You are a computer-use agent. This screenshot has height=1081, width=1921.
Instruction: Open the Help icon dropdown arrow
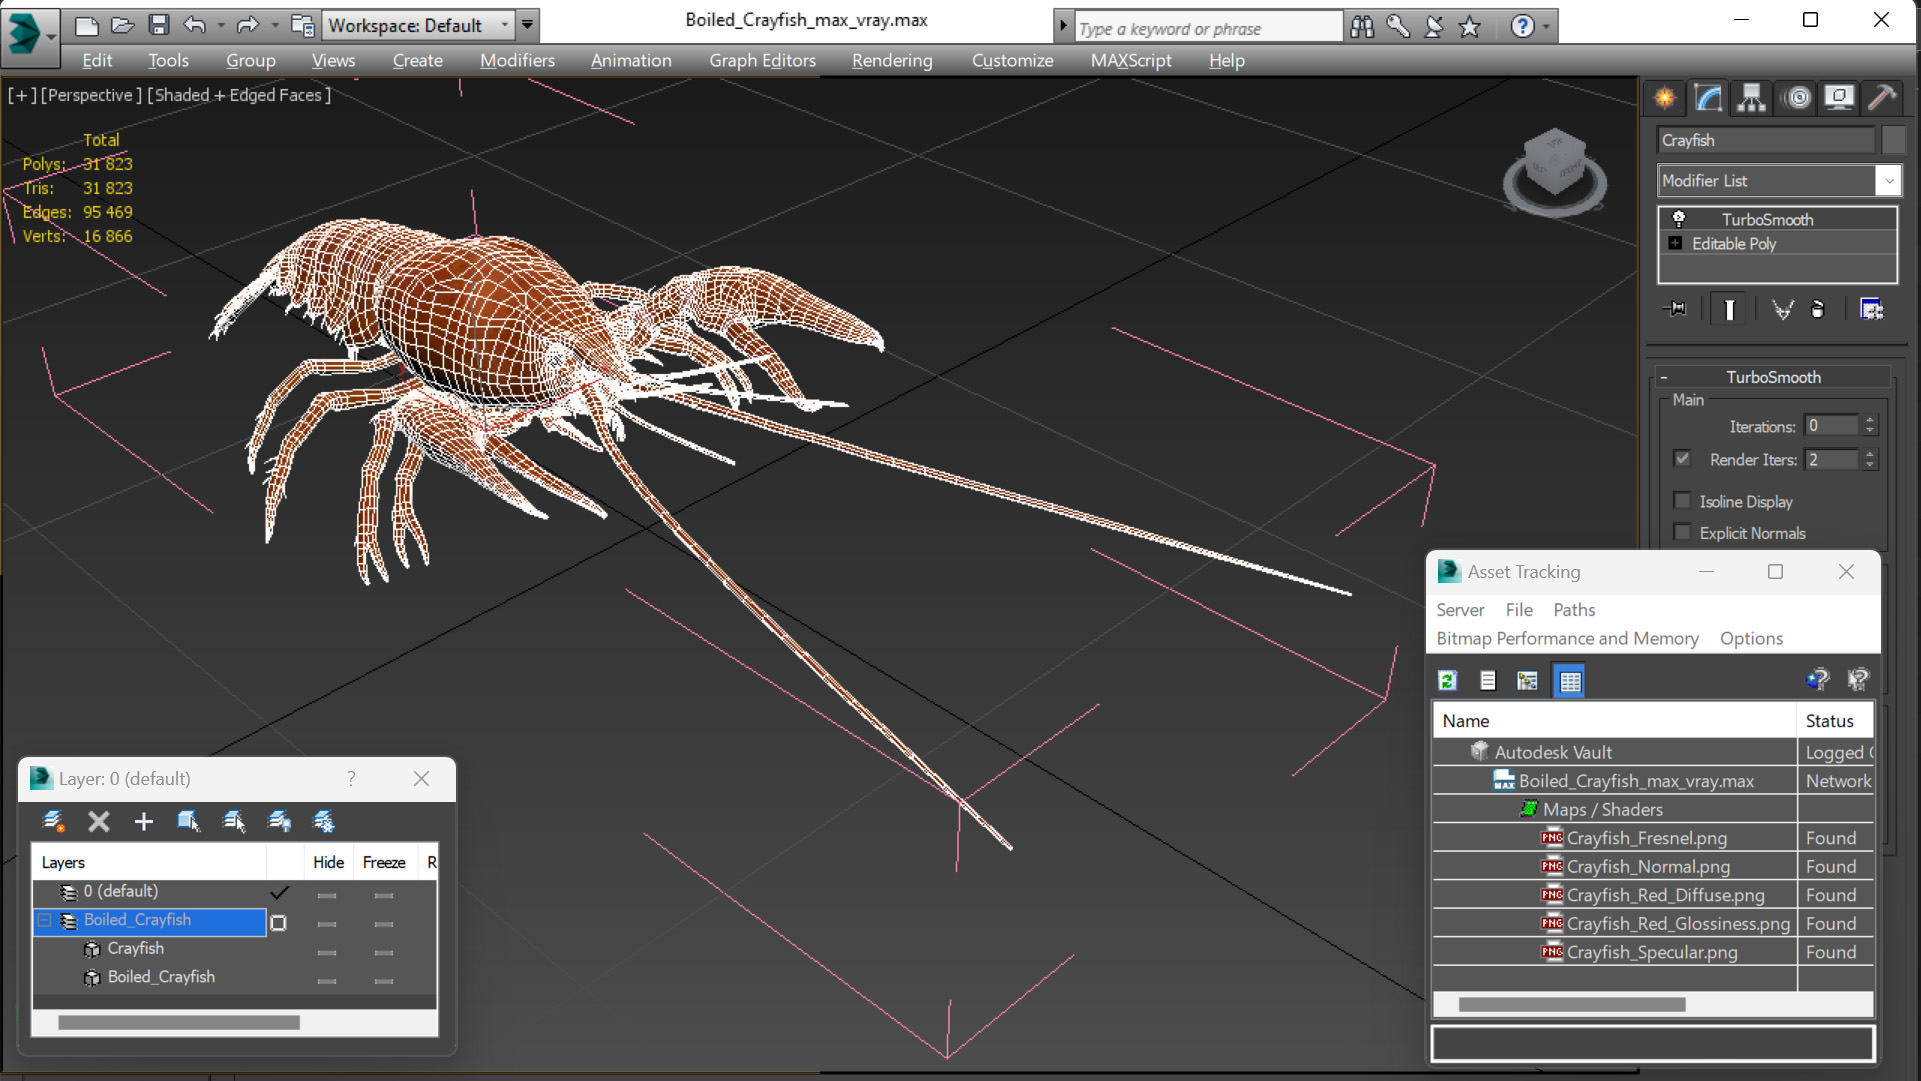point(1546,27)
